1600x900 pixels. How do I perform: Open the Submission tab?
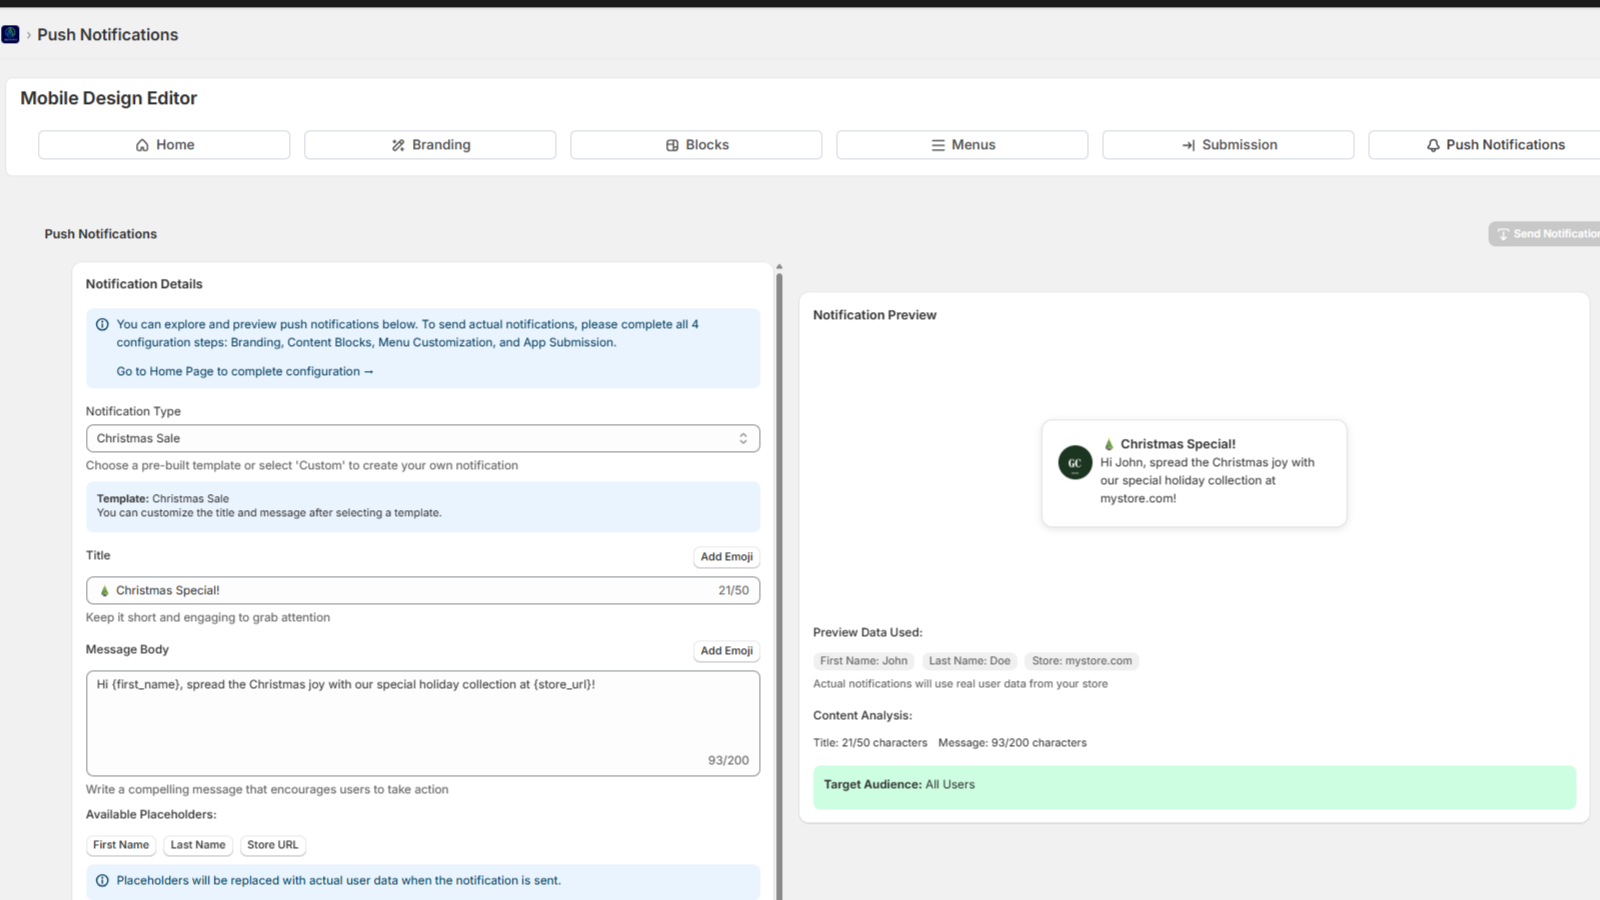[x=1228, y=145]
